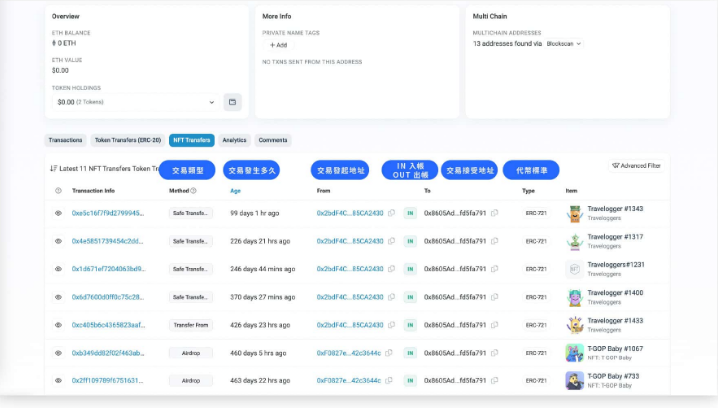Screen dimensions: 718x408
Task: Click the help icon beside Transaction Info
Action: (58, 190)
